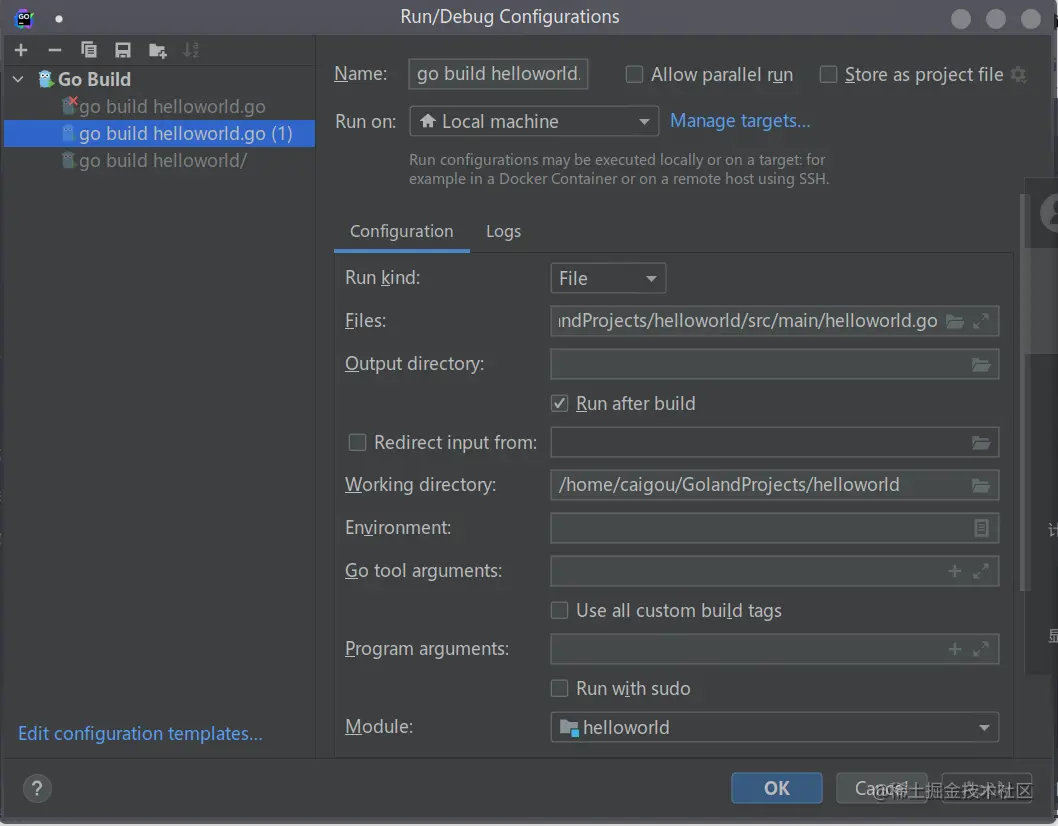Sort configurations alphabetically
This screenshot has height=826, width=1058.
191,50
